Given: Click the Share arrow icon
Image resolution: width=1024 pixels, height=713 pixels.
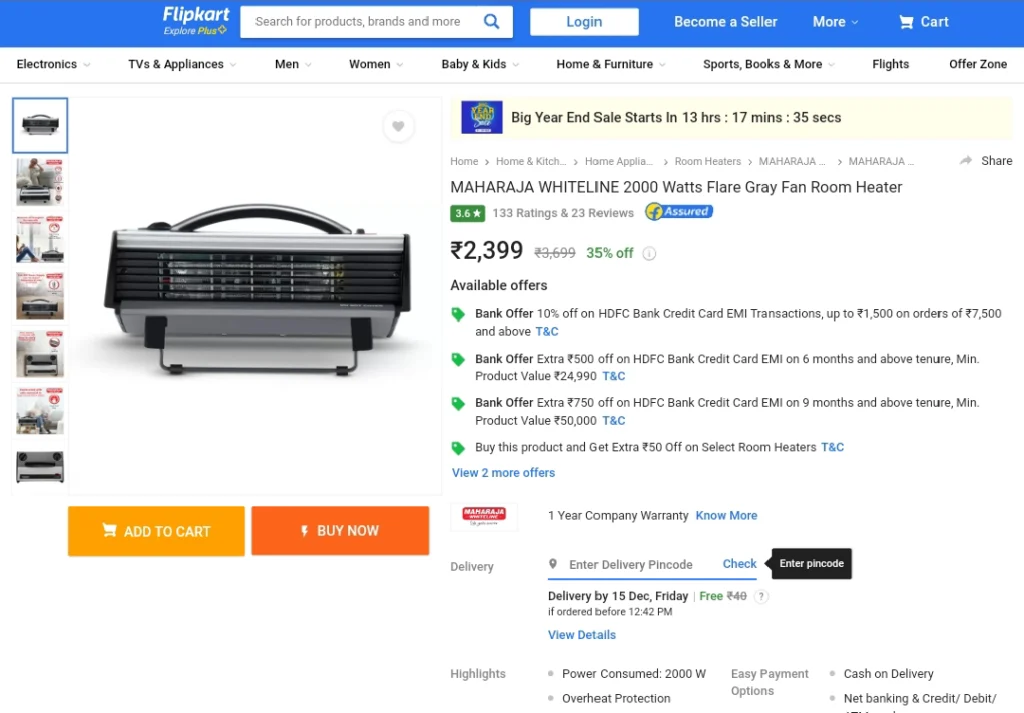Looking at the screenshot, I should 966,161.
